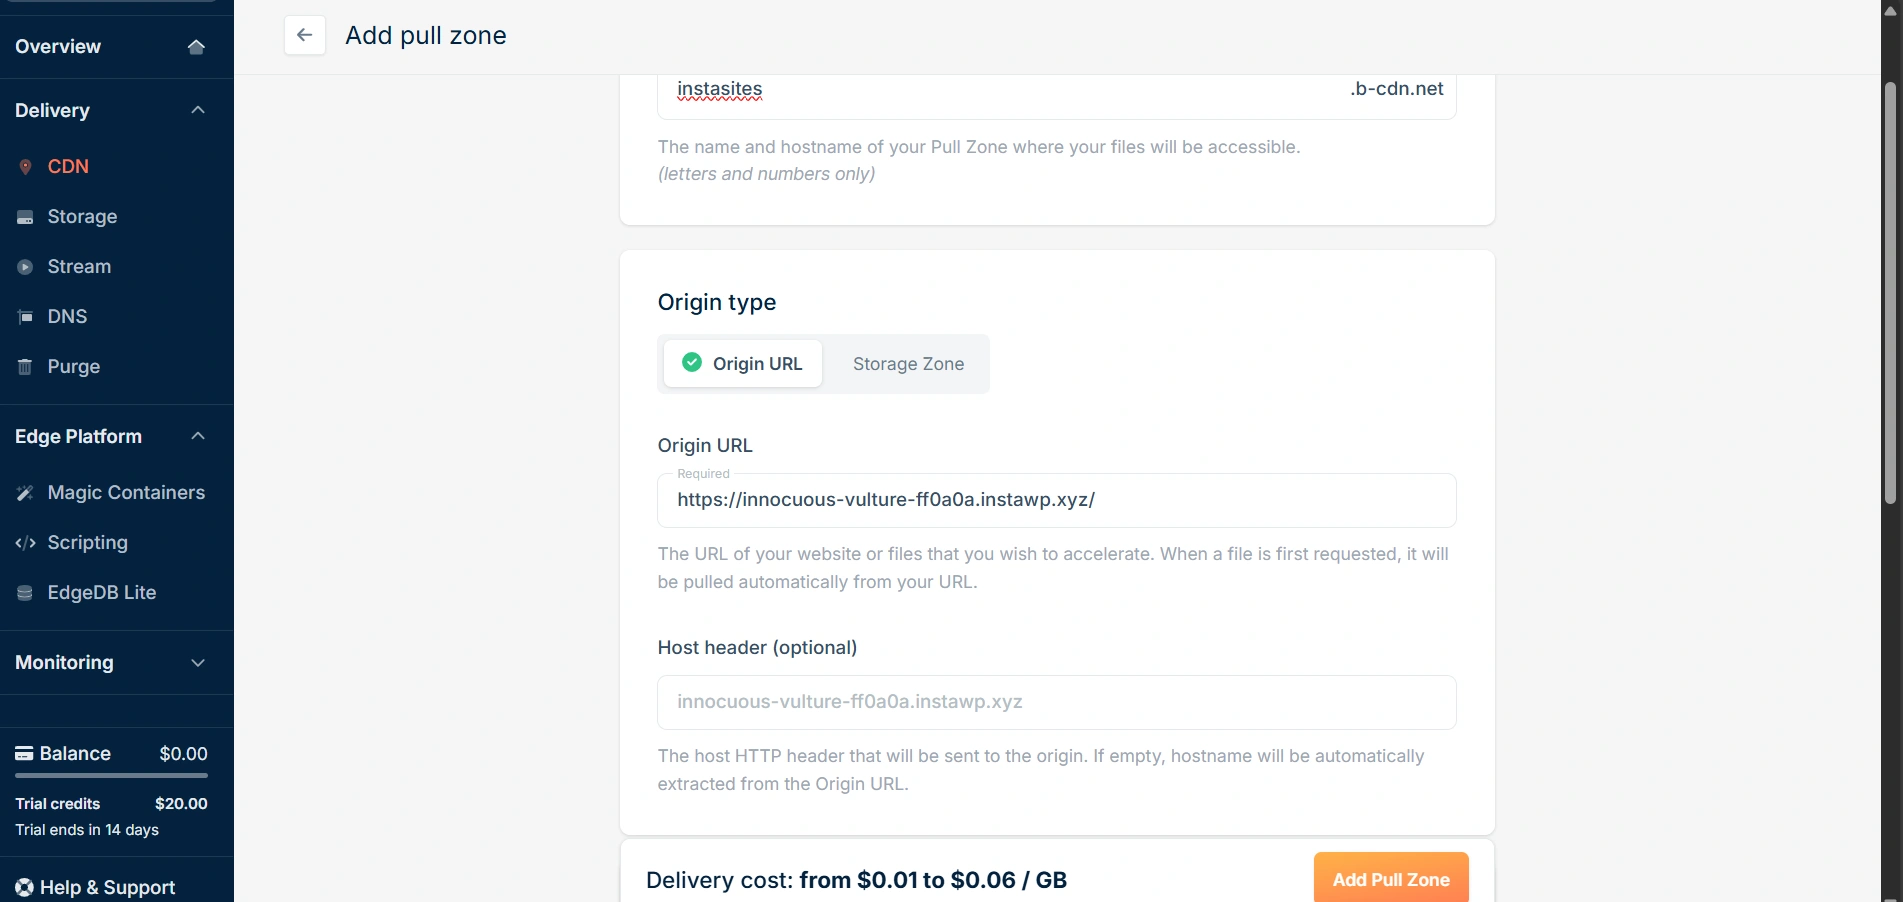Open the Edge Platform menu heading
The height and width of the screenshot is (902, 1903).
pos(77,436)
